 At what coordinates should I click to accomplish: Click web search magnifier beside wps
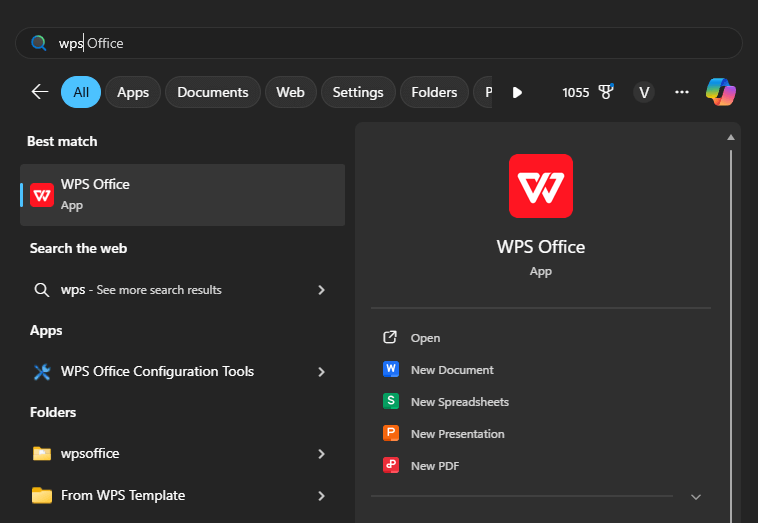[42, 290]
